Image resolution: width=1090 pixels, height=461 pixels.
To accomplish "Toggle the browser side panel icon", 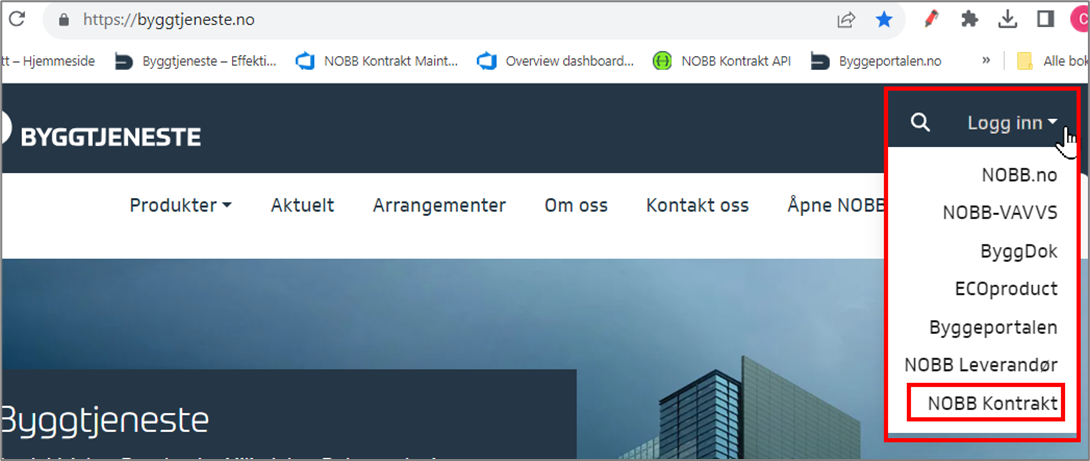I will coord(1046,19).
